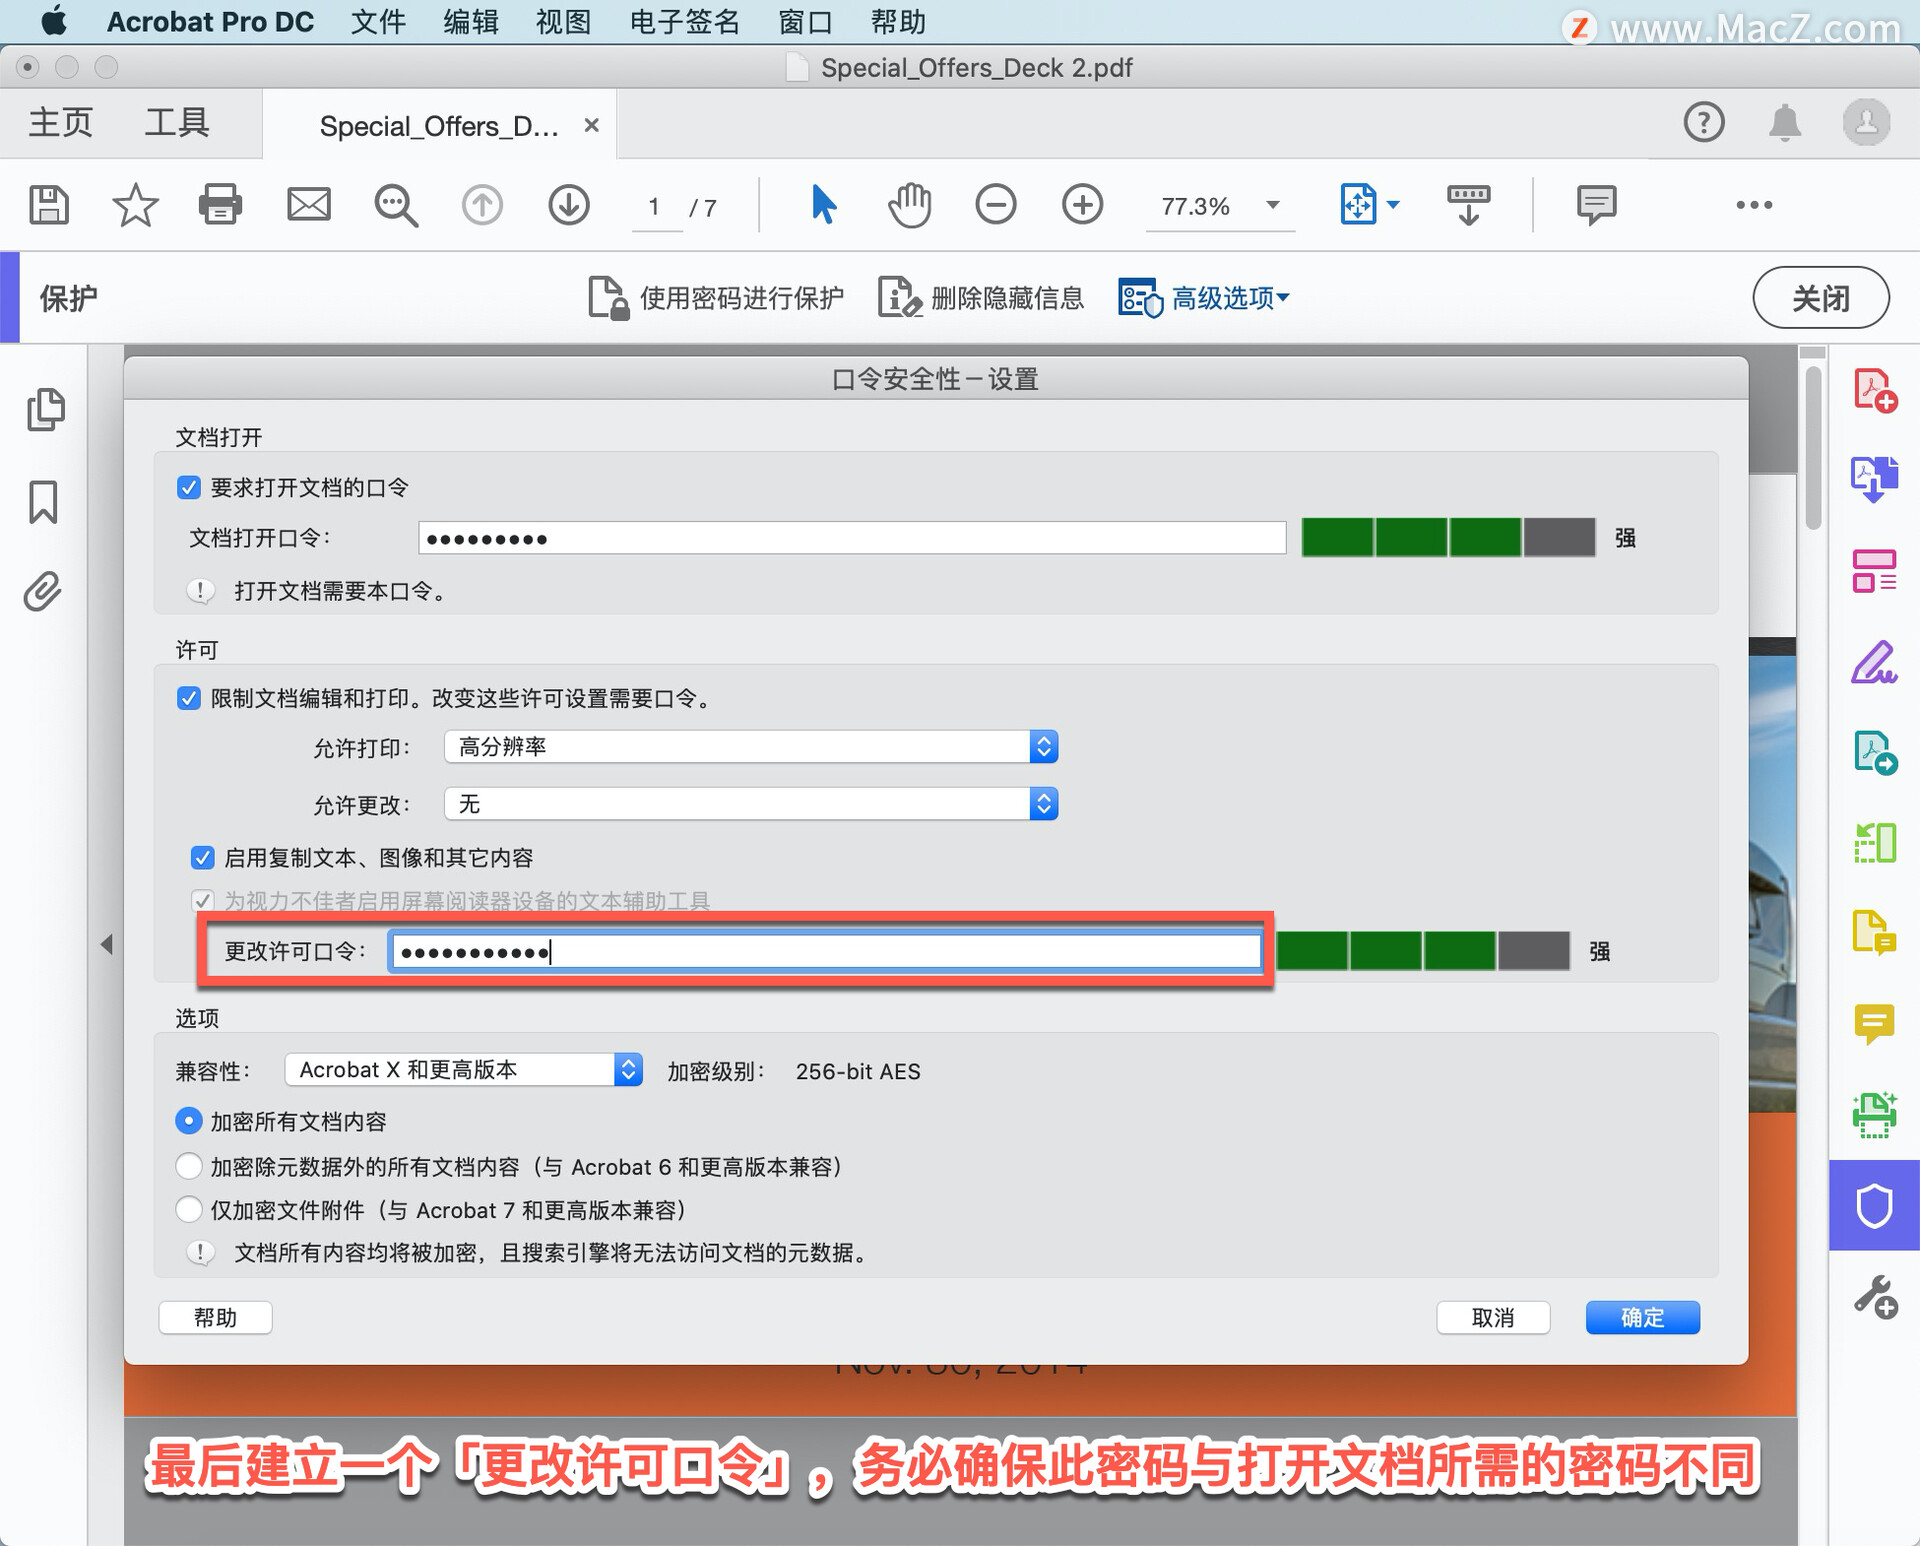Viewport: 1920px width, 1546px height.
Task: Open Fill & Sign pen icon
Action: 1874,662
